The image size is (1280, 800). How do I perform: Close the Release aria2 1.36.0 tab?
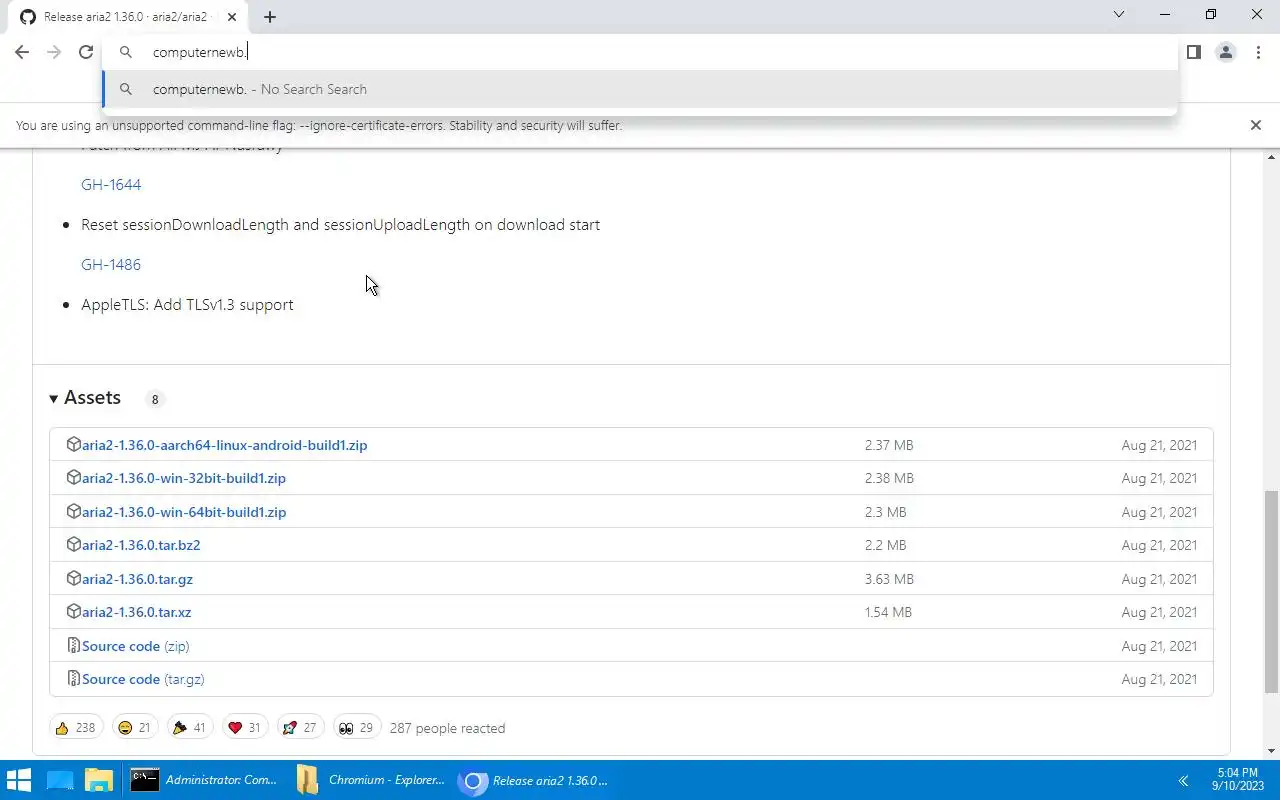tap(232, 17)
